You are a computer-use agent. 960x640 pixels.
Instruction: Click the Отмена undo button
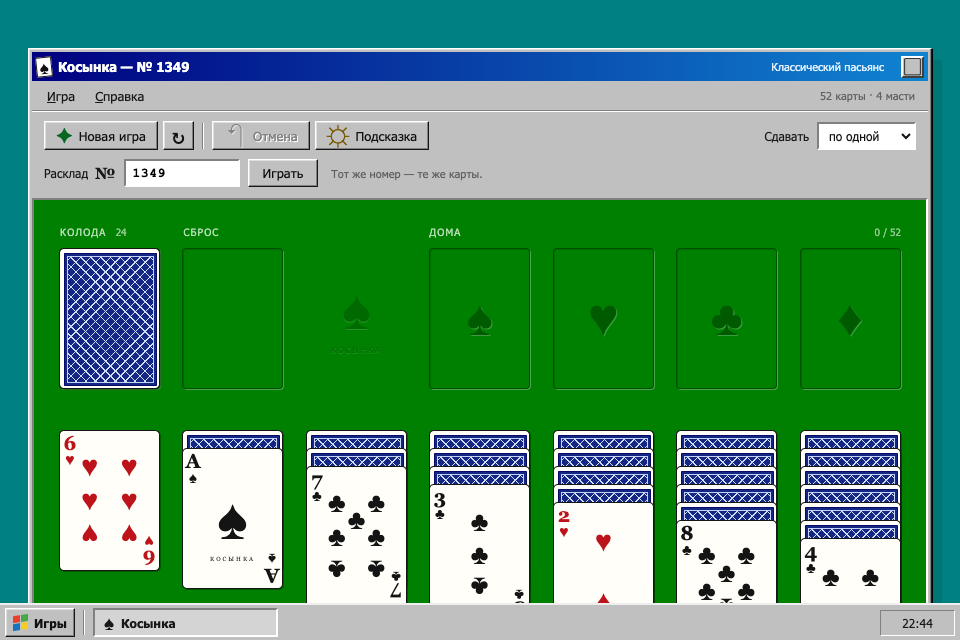pyautogui.click(x=261, y=137)
